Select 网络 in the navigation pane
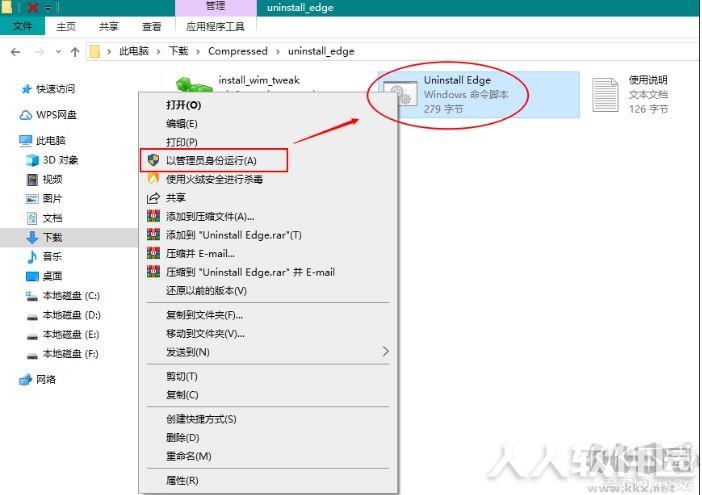This screenshot has width=702, height=495. tap(38, 380)
